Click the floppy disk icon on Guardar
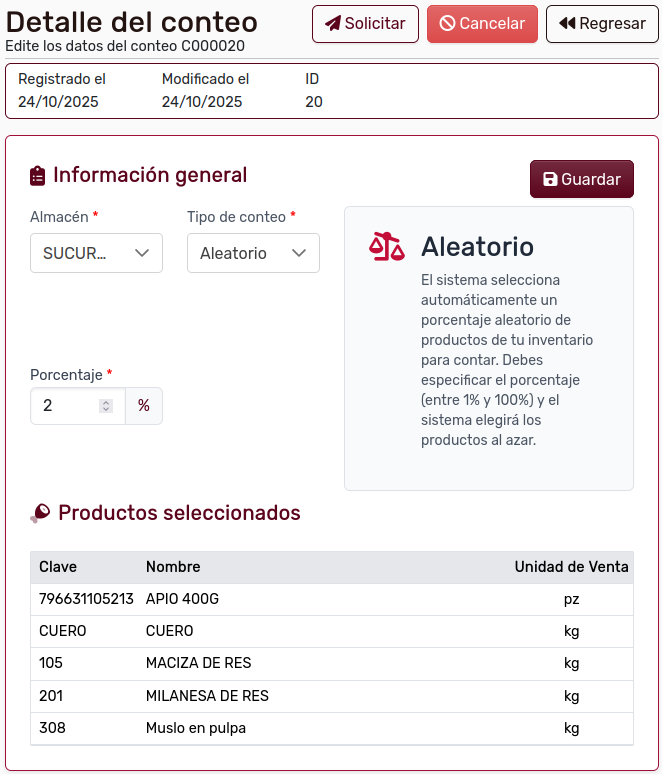Viewport: 662px width, 774px height. tap(550, 180)
